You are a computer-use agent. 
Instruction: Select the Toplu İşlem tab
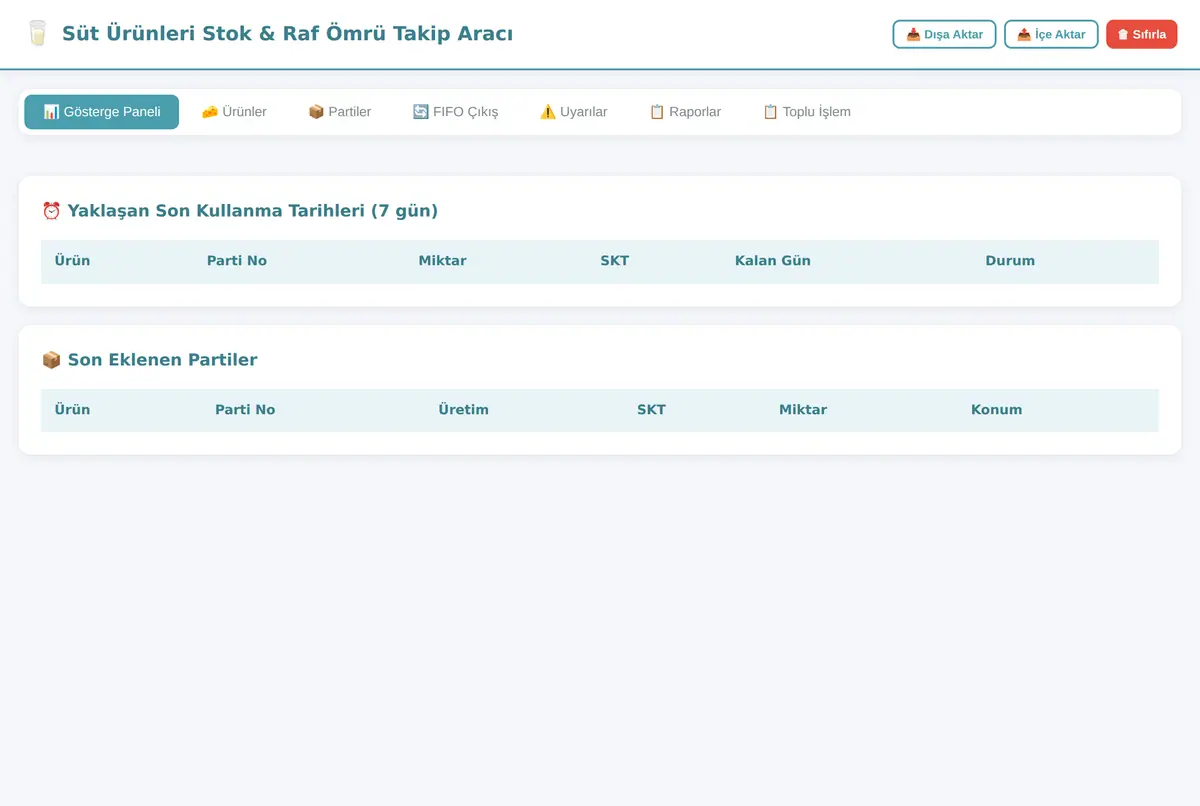tap(806, 112)
